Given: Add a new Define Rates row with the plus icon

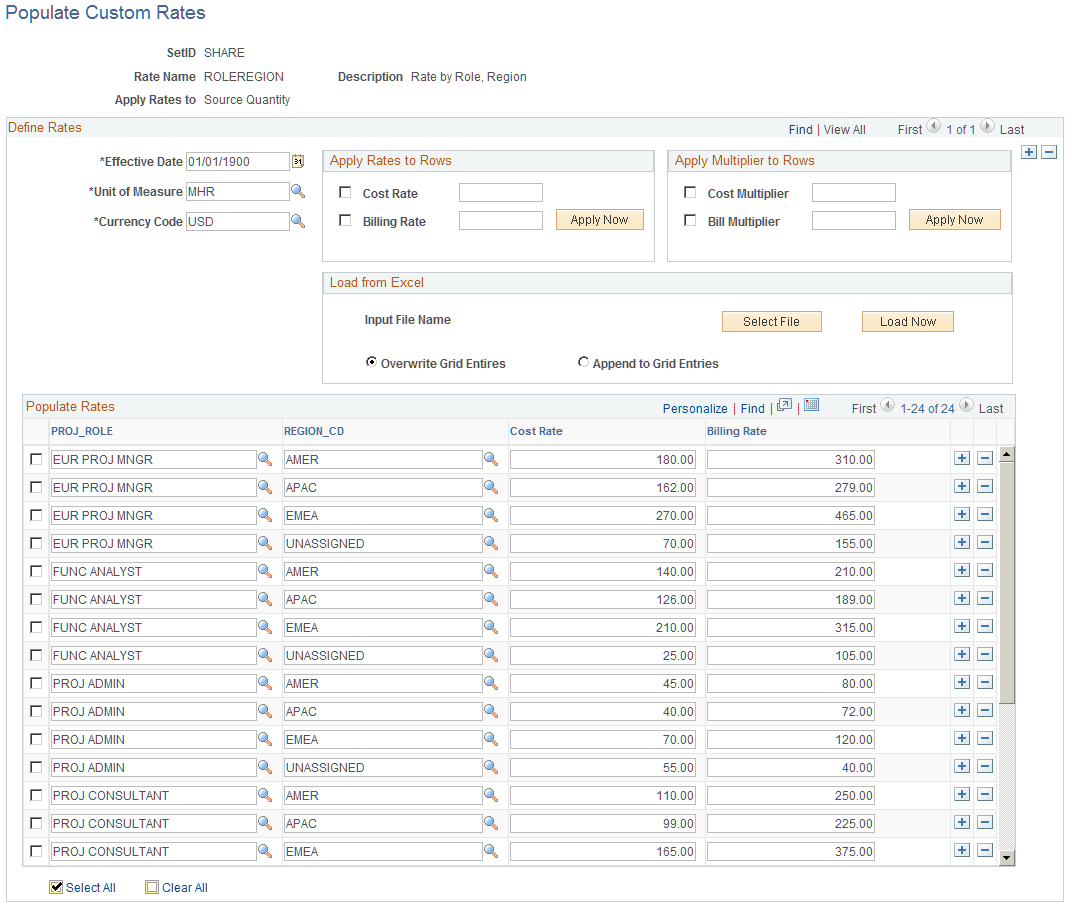Looking at the screenshot, I should 1029,152.
